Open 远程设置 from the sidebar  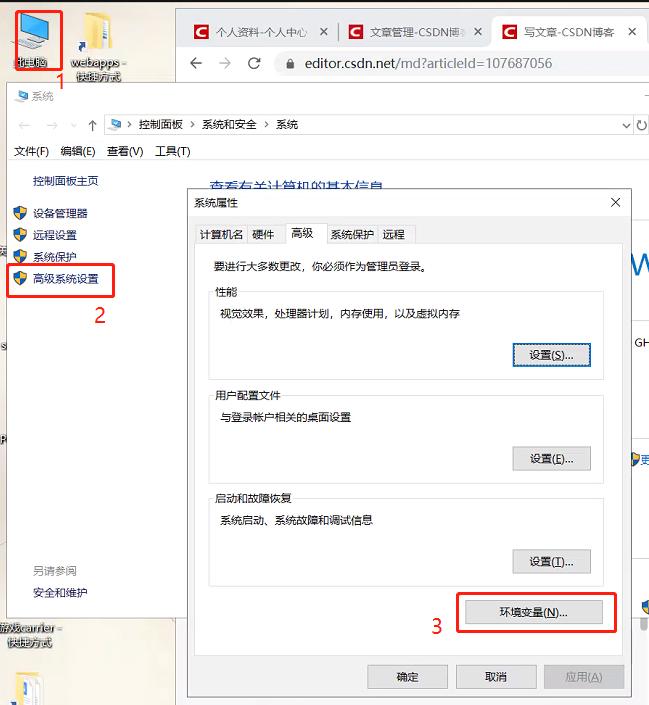pos(54,235)
